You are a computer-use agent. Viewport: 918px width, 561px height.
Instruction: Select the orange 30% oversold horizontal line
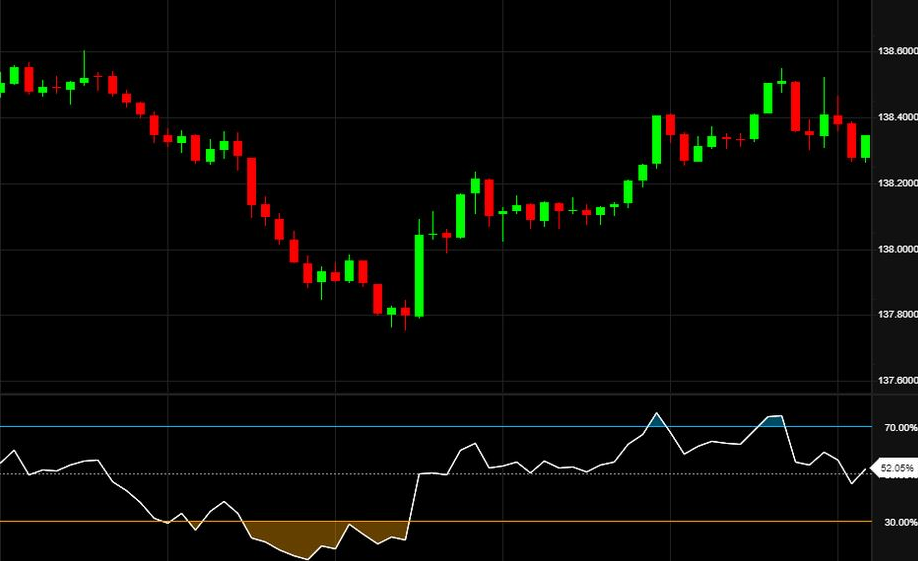(436, 521)
